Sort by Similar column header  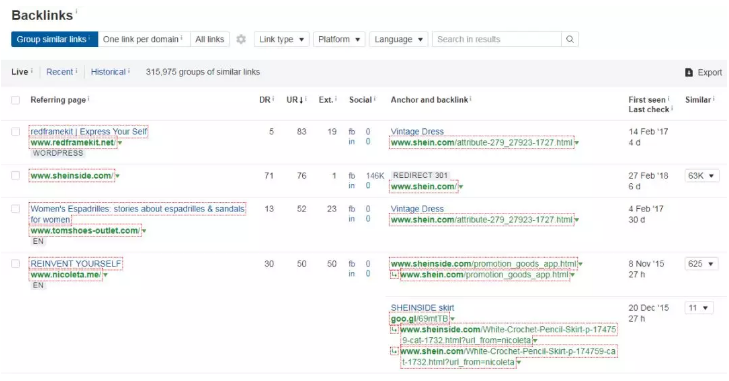click(x=698, y=100)
